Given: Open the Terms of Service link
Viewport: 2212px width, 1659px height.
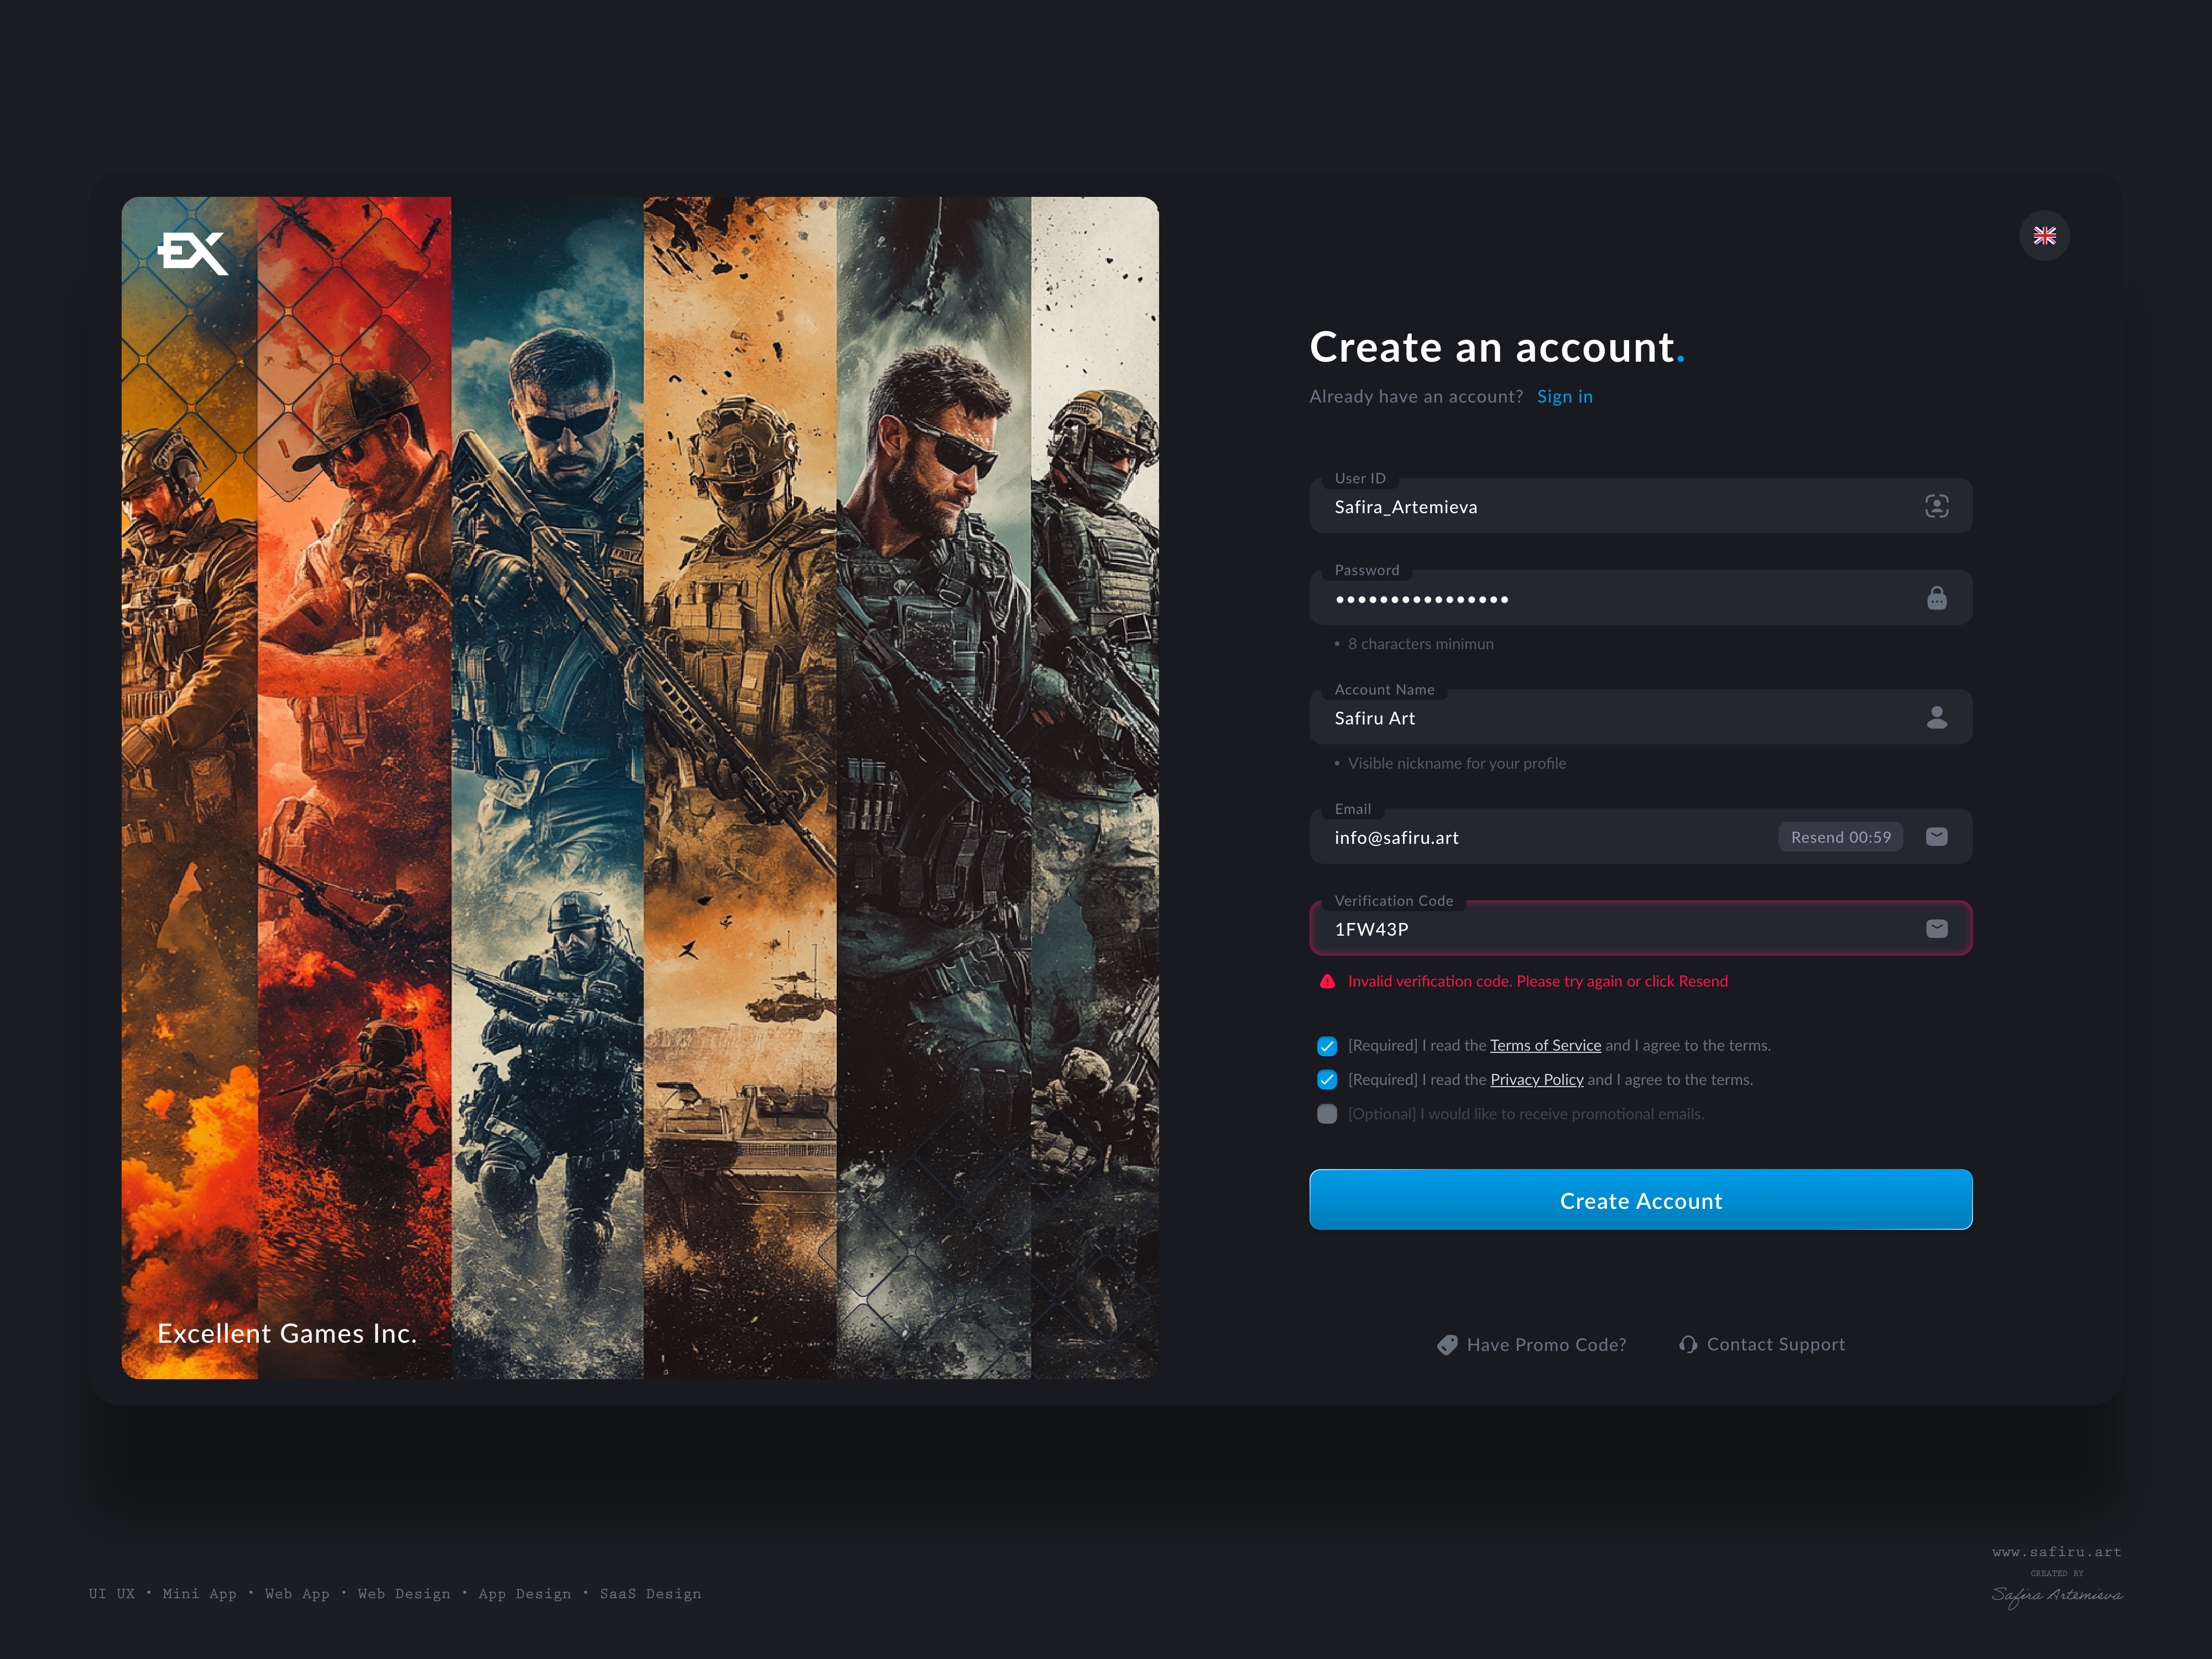Looking at the screenshot, I should [x=1545, y=1045].
